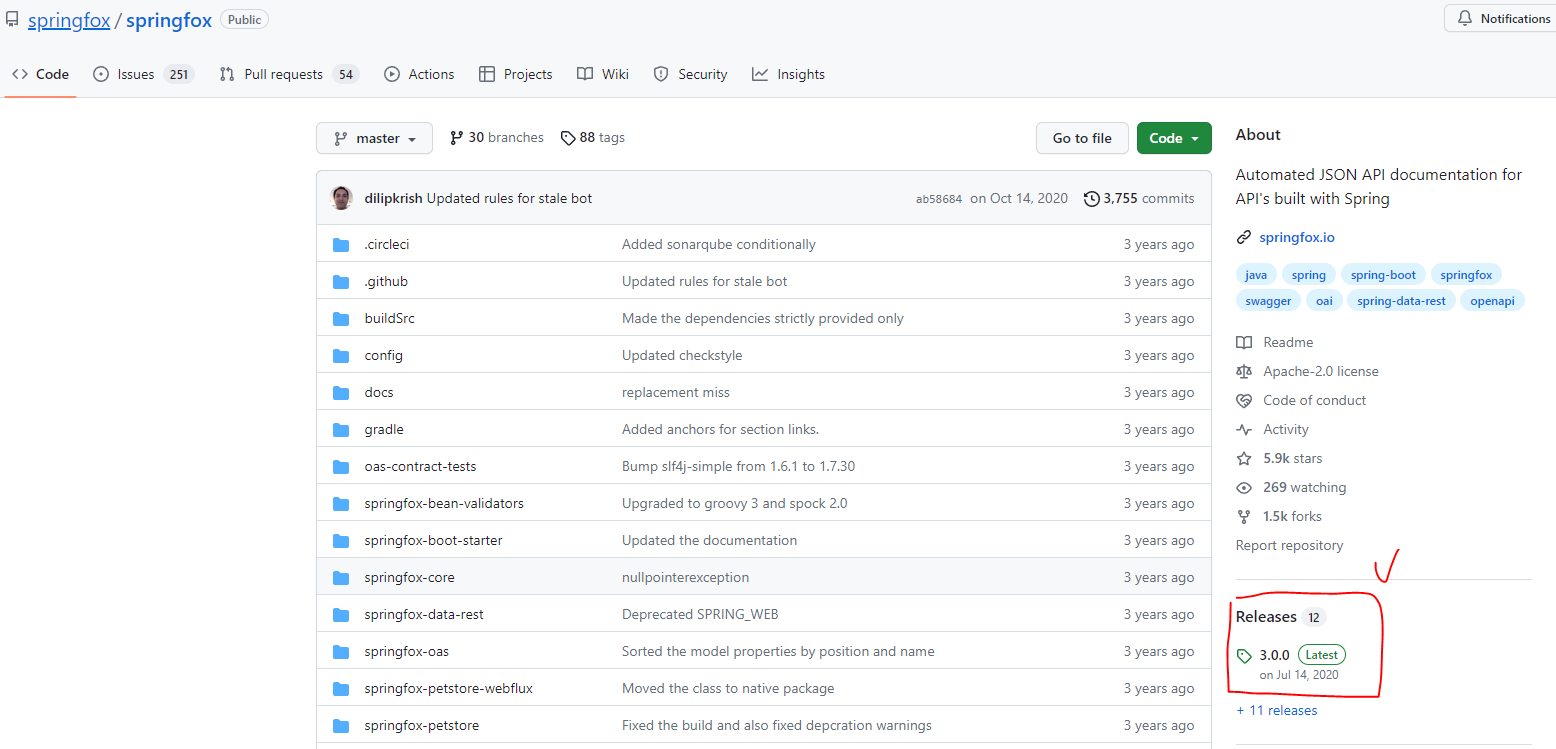Viewport: 1556px width, 749px height.
Task: Open the Apache-2.0 license link
Action: coord(1321,372)
